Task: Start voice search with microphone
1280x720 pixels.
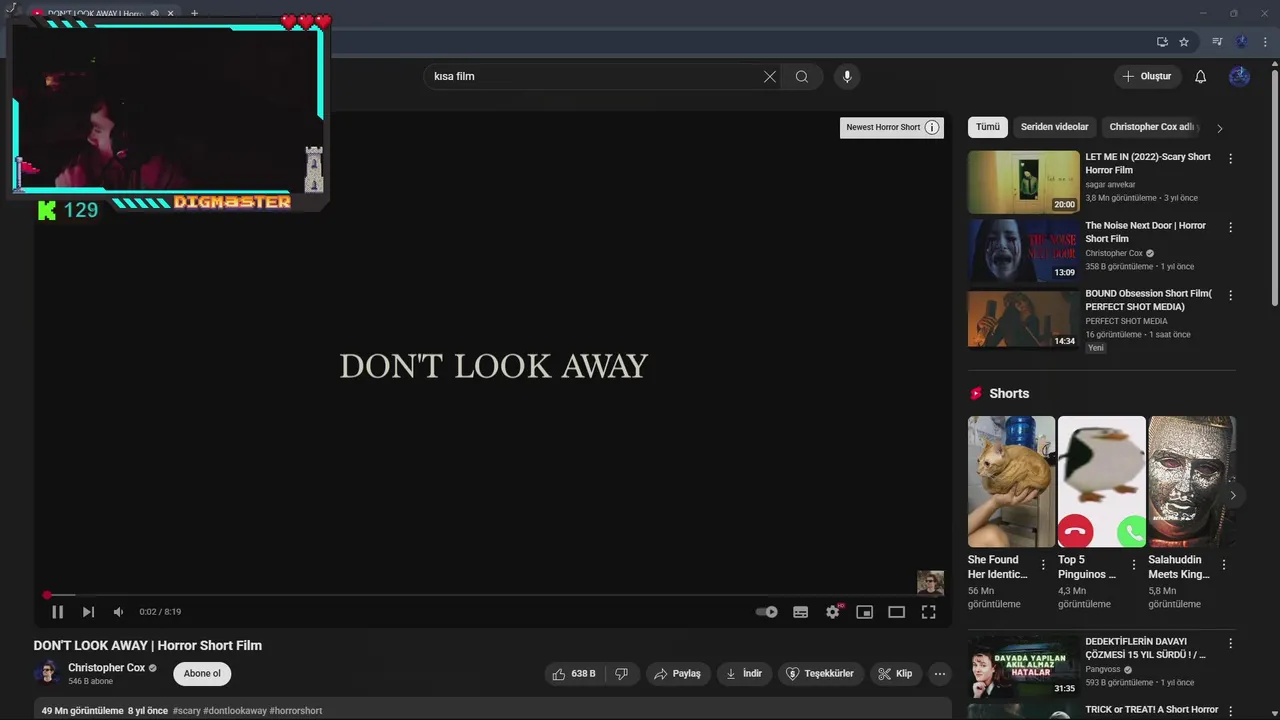Action: coord(847,77)
